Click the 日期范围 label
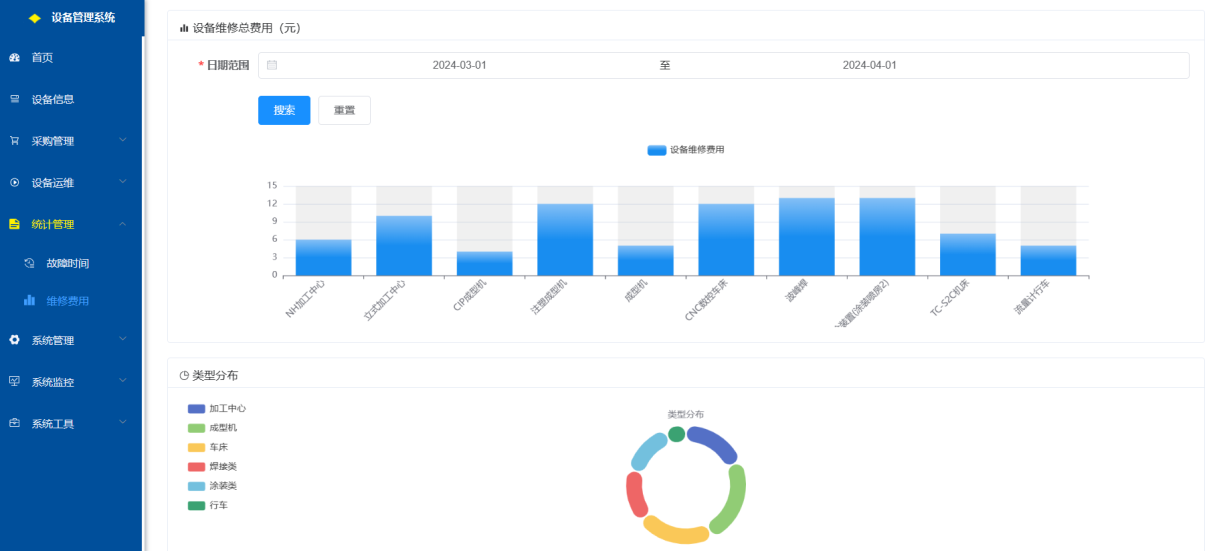Viewport: 1215px width, 551px height. coord(227,65)
